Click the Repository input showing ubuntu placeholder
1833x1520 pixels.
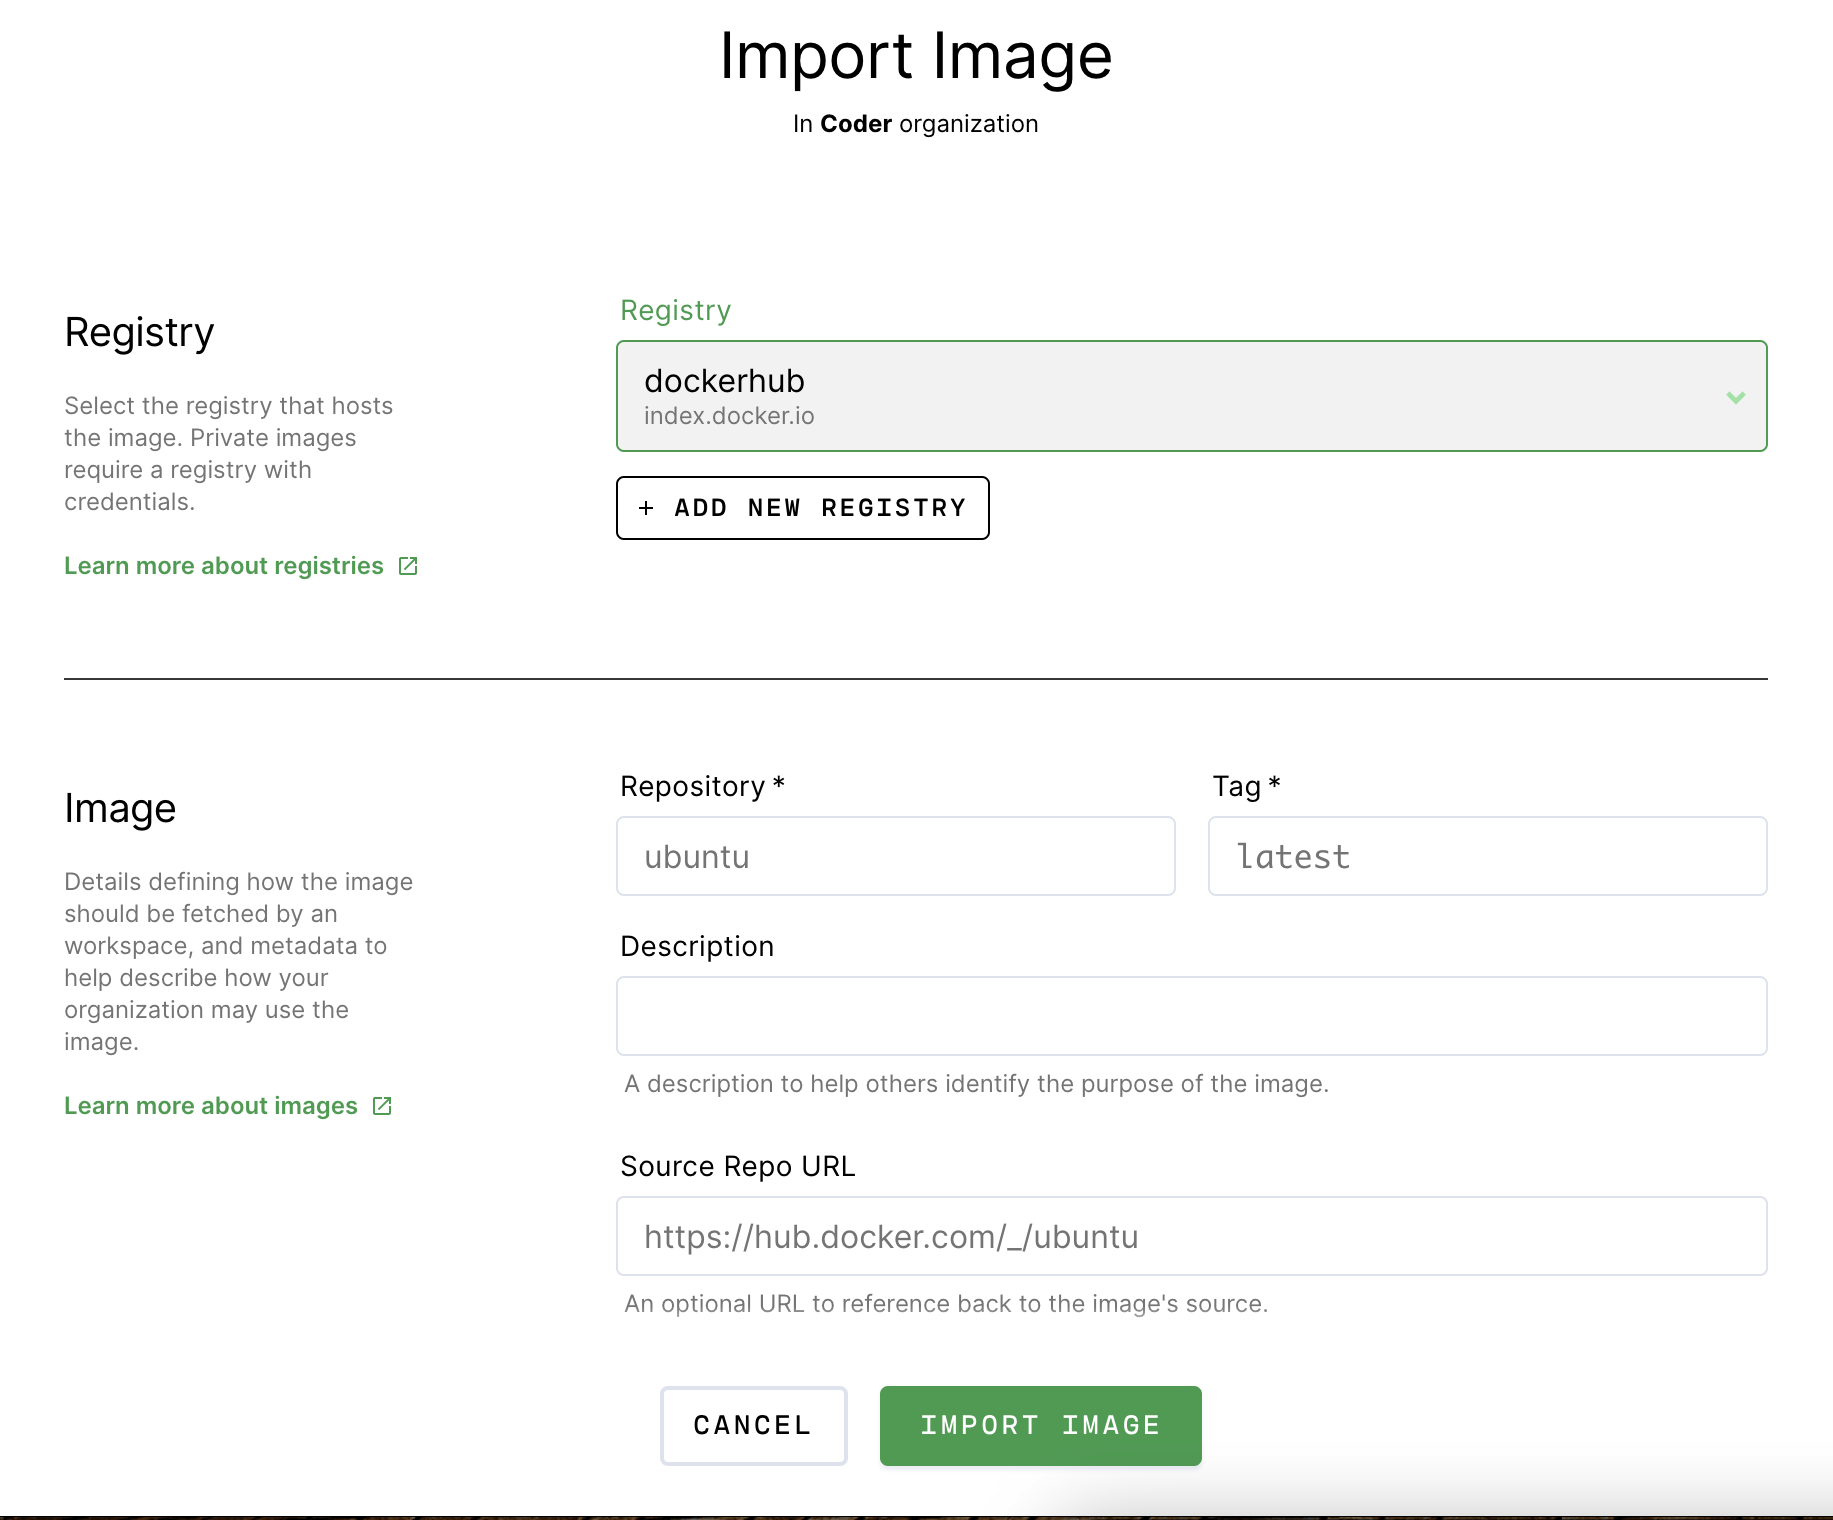point(895,856)
